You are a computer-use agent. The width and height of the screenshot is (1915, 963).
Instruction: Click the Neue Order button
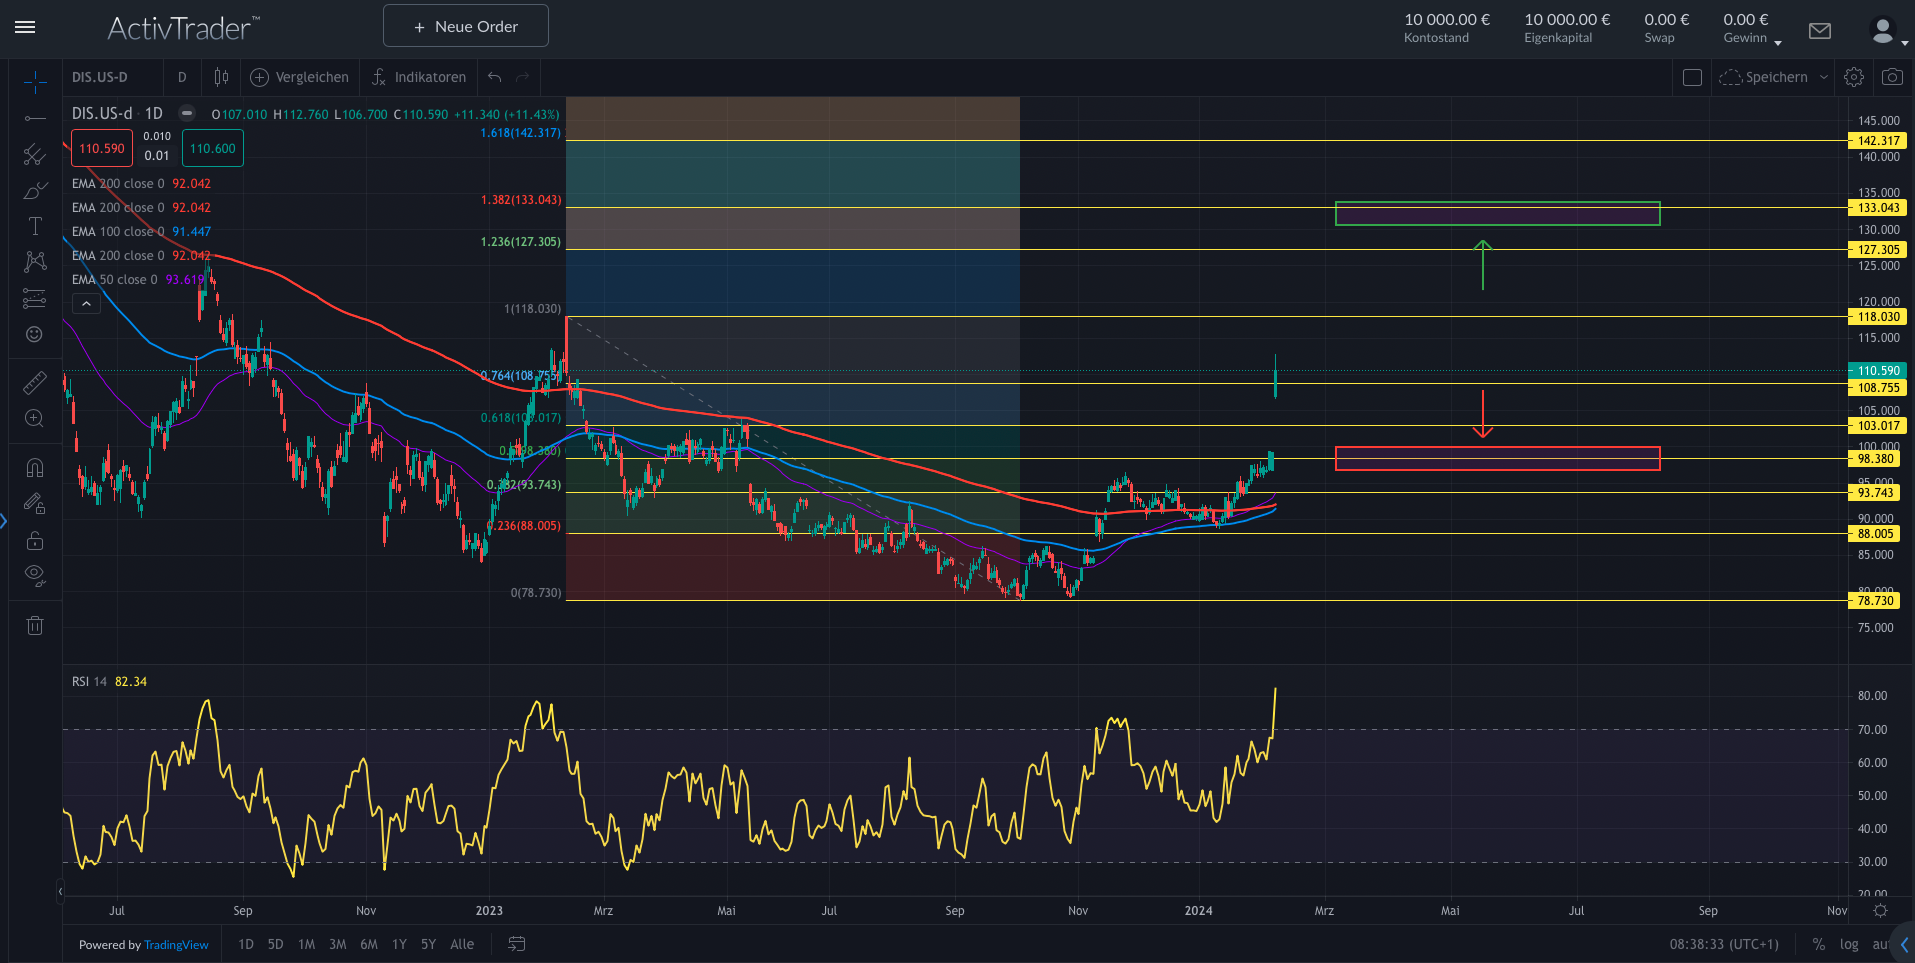[466, 26]
